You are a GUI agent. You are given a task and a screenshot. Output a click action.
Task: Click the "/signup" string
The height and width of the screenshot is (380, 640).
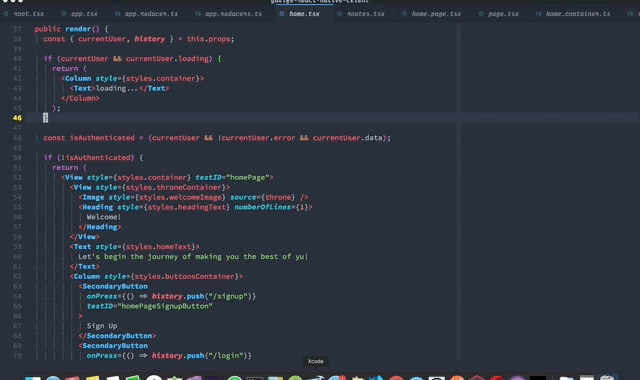click(x=229, y=296)
